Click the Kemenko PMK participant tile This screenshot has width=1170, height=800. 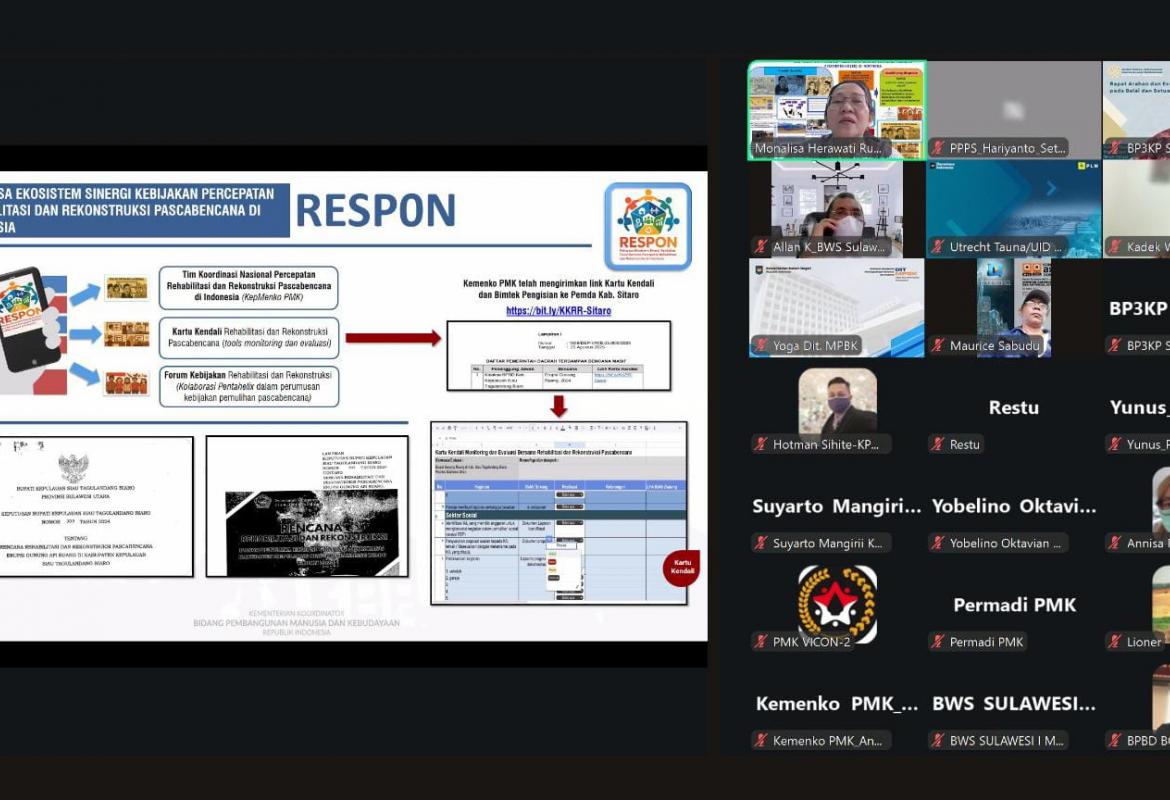click(x=836, y=704)
